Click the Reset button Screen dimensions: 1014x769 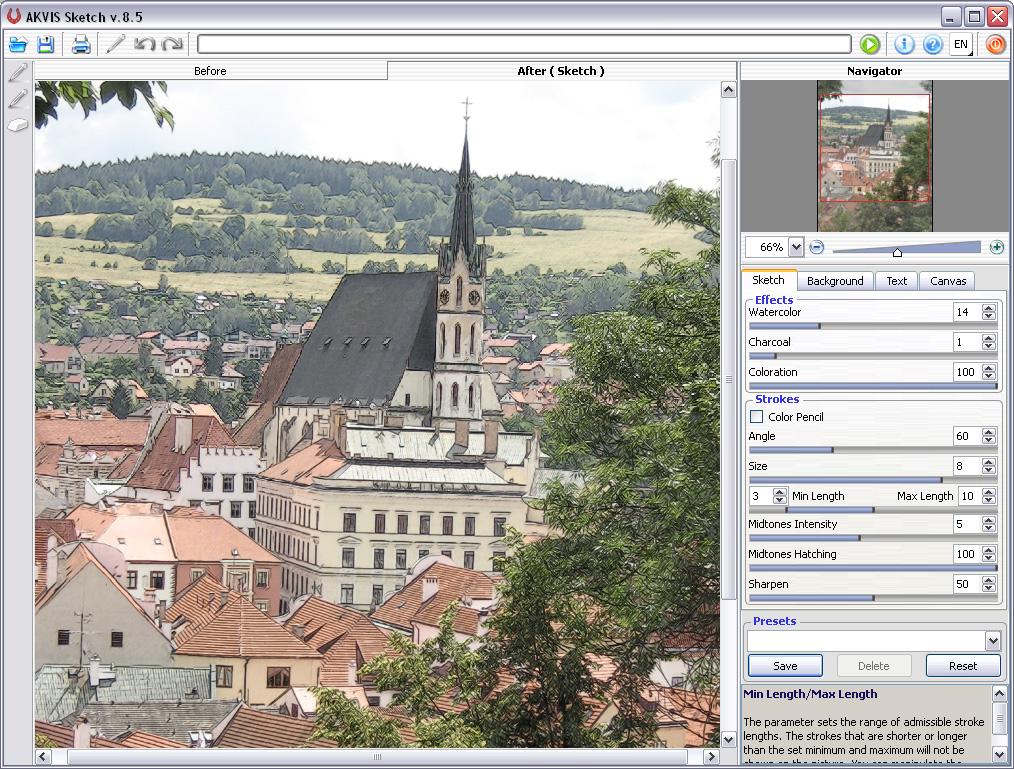pos(963,666)
